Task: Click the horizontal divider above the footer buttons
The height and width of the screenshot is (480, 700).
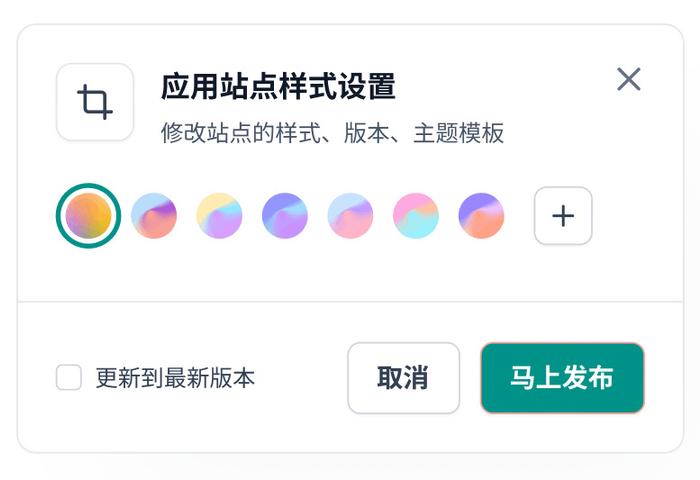Action: click(x=350, y=301)
